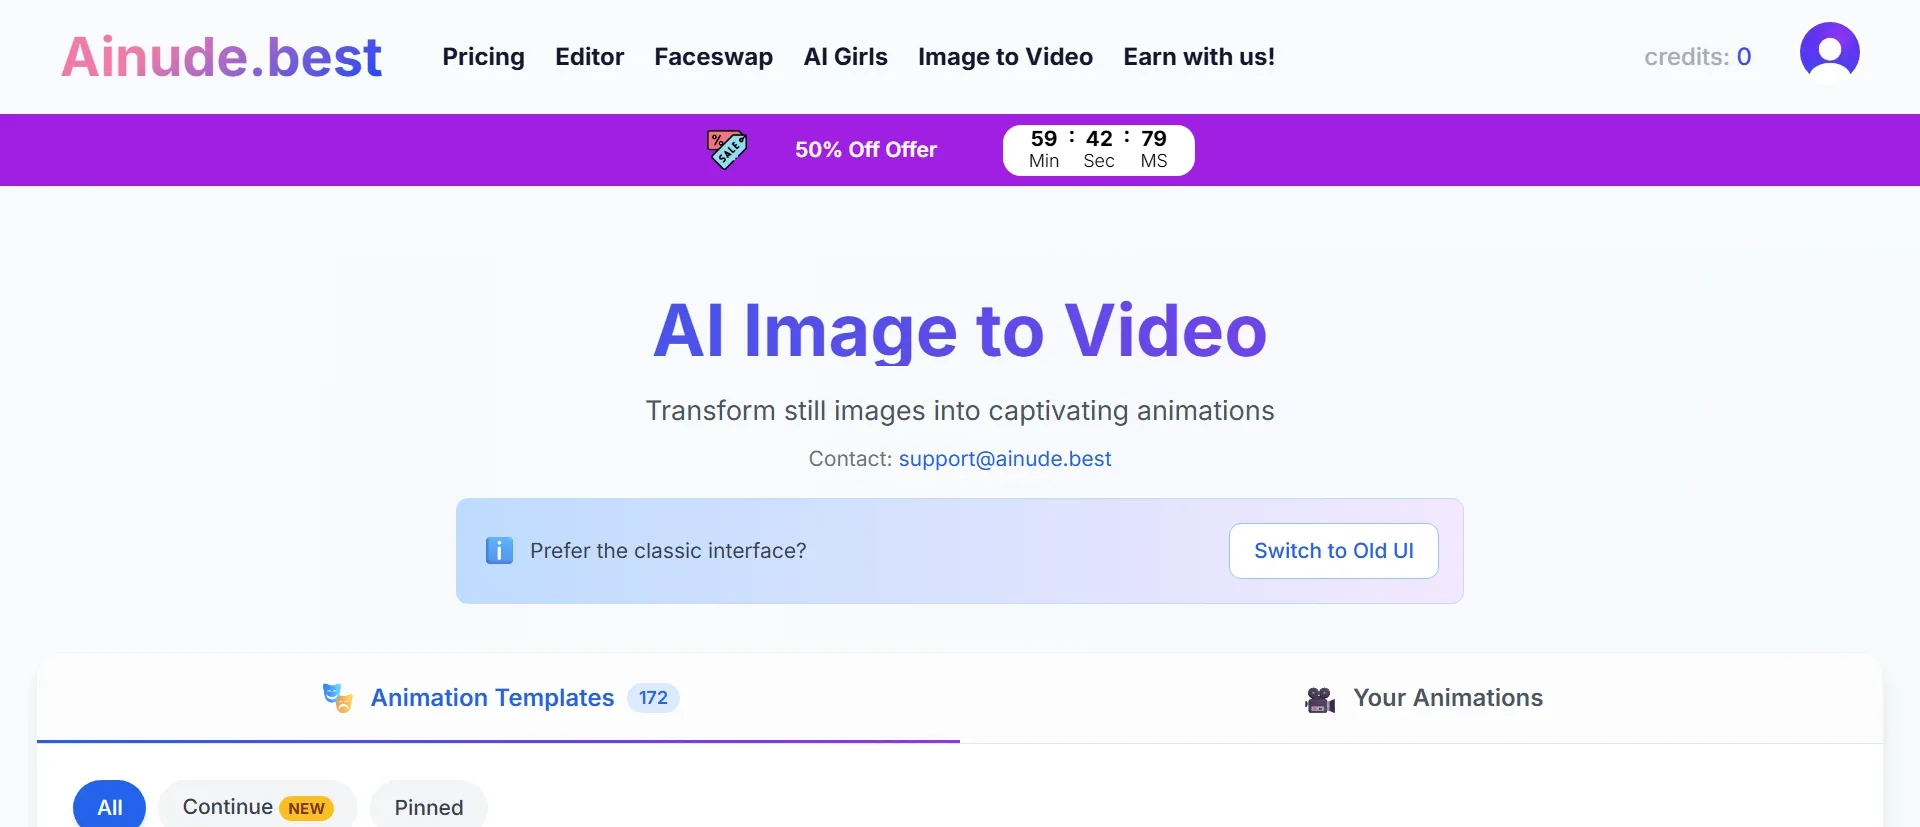Viewport: 1920px width, 827px height.
Task: Navigate to Faceswap
Action: coord(714,57)
